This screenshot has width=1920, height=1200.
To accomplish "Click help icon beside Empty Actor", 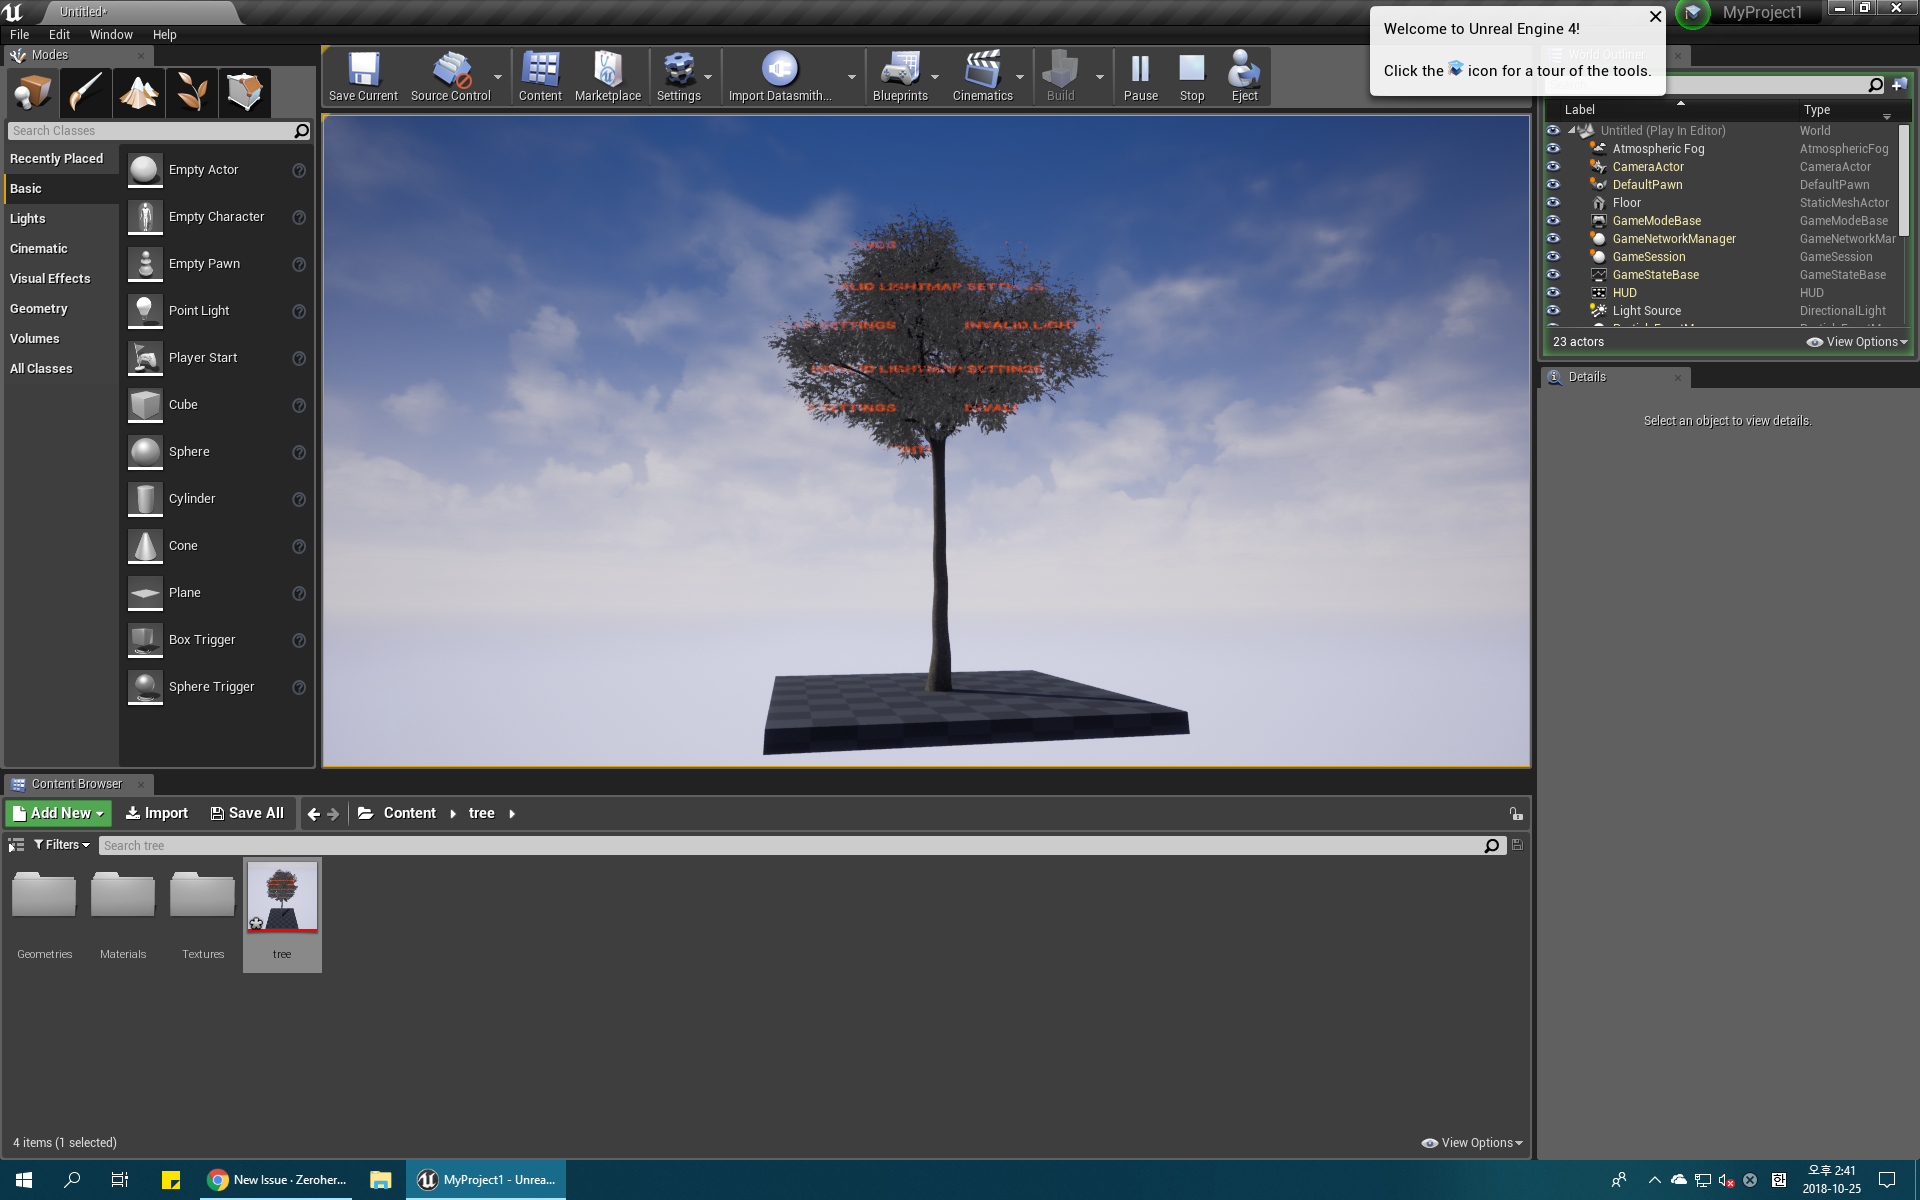I will (x=299, y=171).
